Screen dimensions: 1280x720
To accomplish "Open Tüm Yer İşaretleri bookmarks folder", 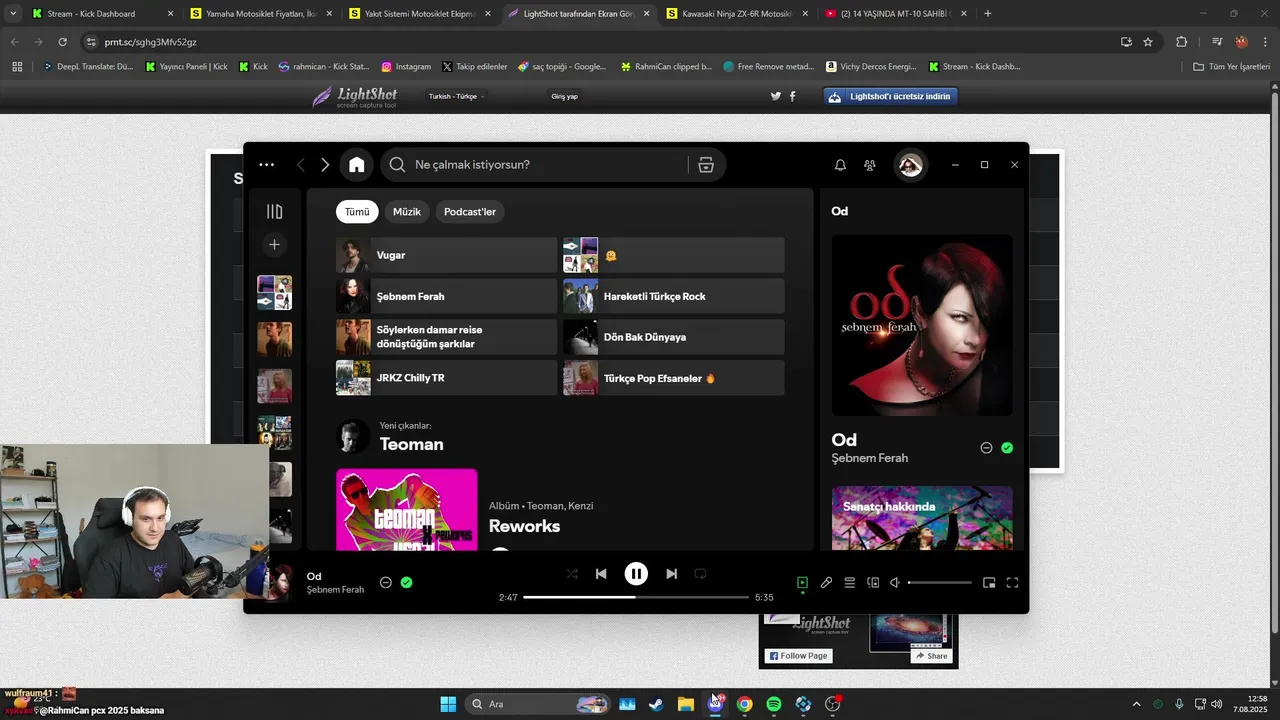I will (x=1231, y=66).
